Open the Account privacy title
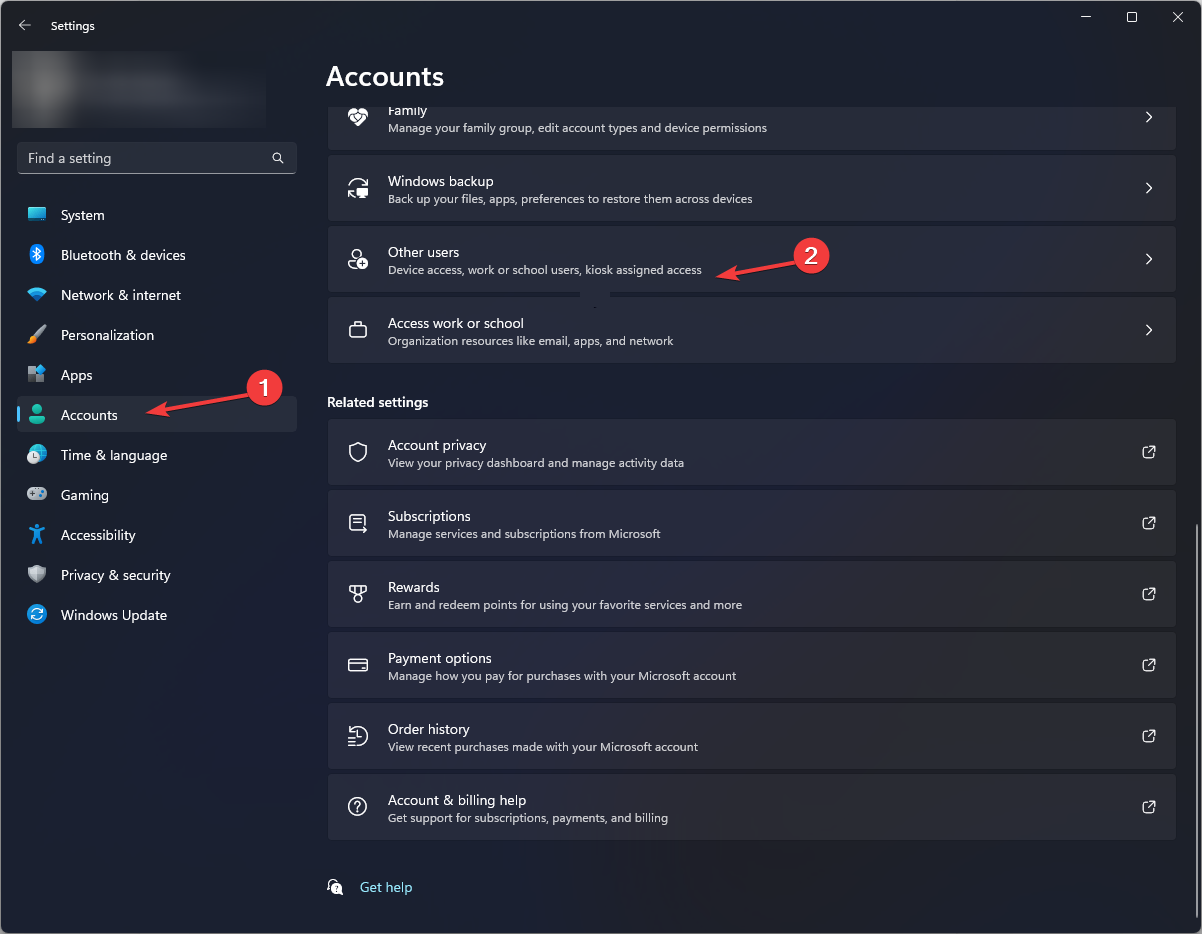Image resolution: width=1202 pixels, height=934 pixels. (437, 445)
